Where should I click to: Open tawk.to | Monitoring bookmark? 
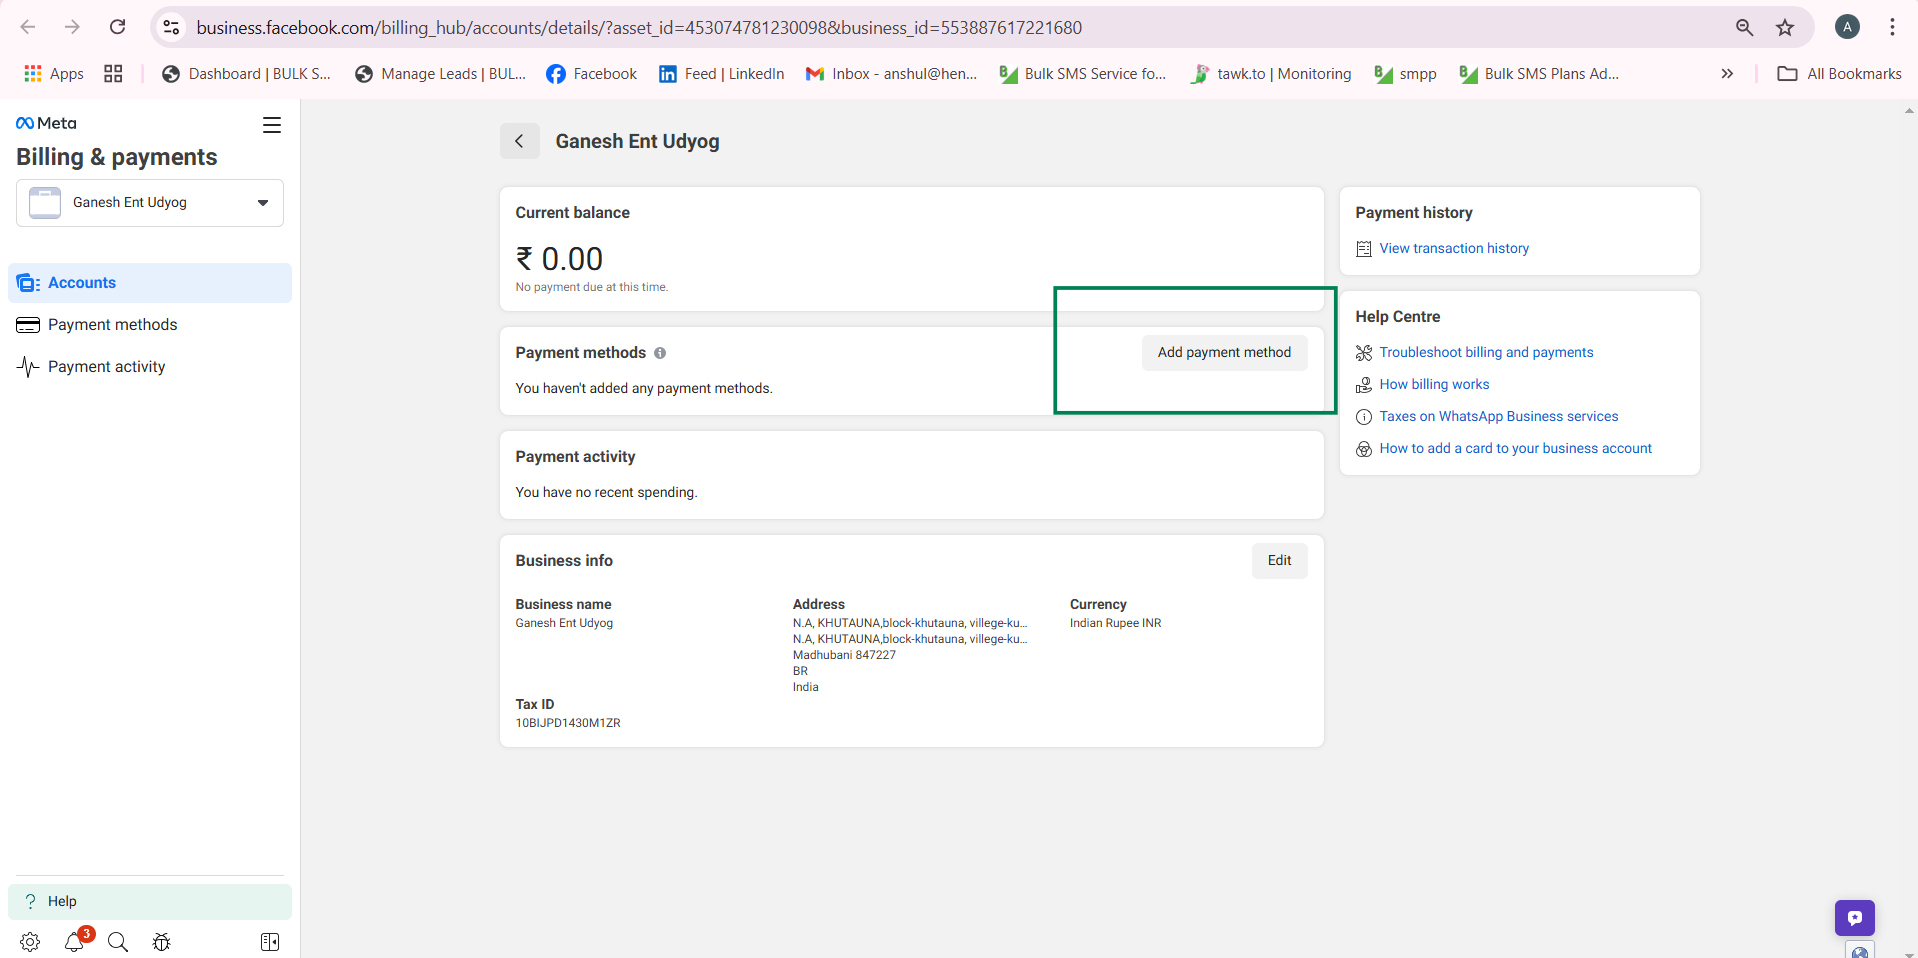pyautogui.click(x=1270, y=73)
